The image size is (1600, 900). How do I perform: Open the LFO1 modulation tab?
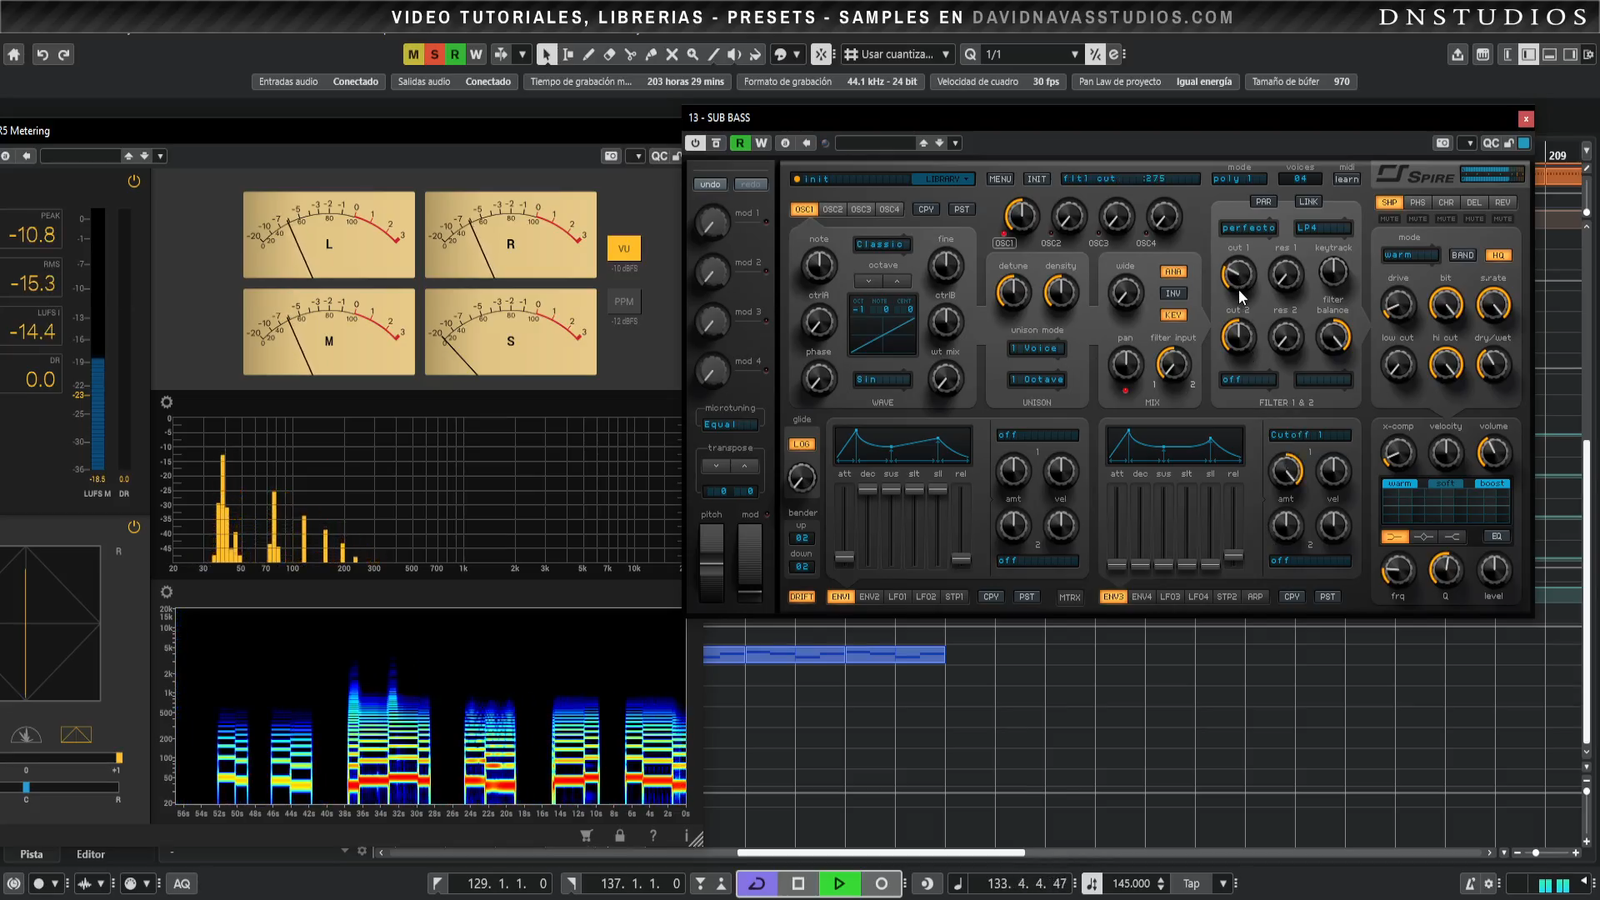pyautogui.click(x=897, y=597)
